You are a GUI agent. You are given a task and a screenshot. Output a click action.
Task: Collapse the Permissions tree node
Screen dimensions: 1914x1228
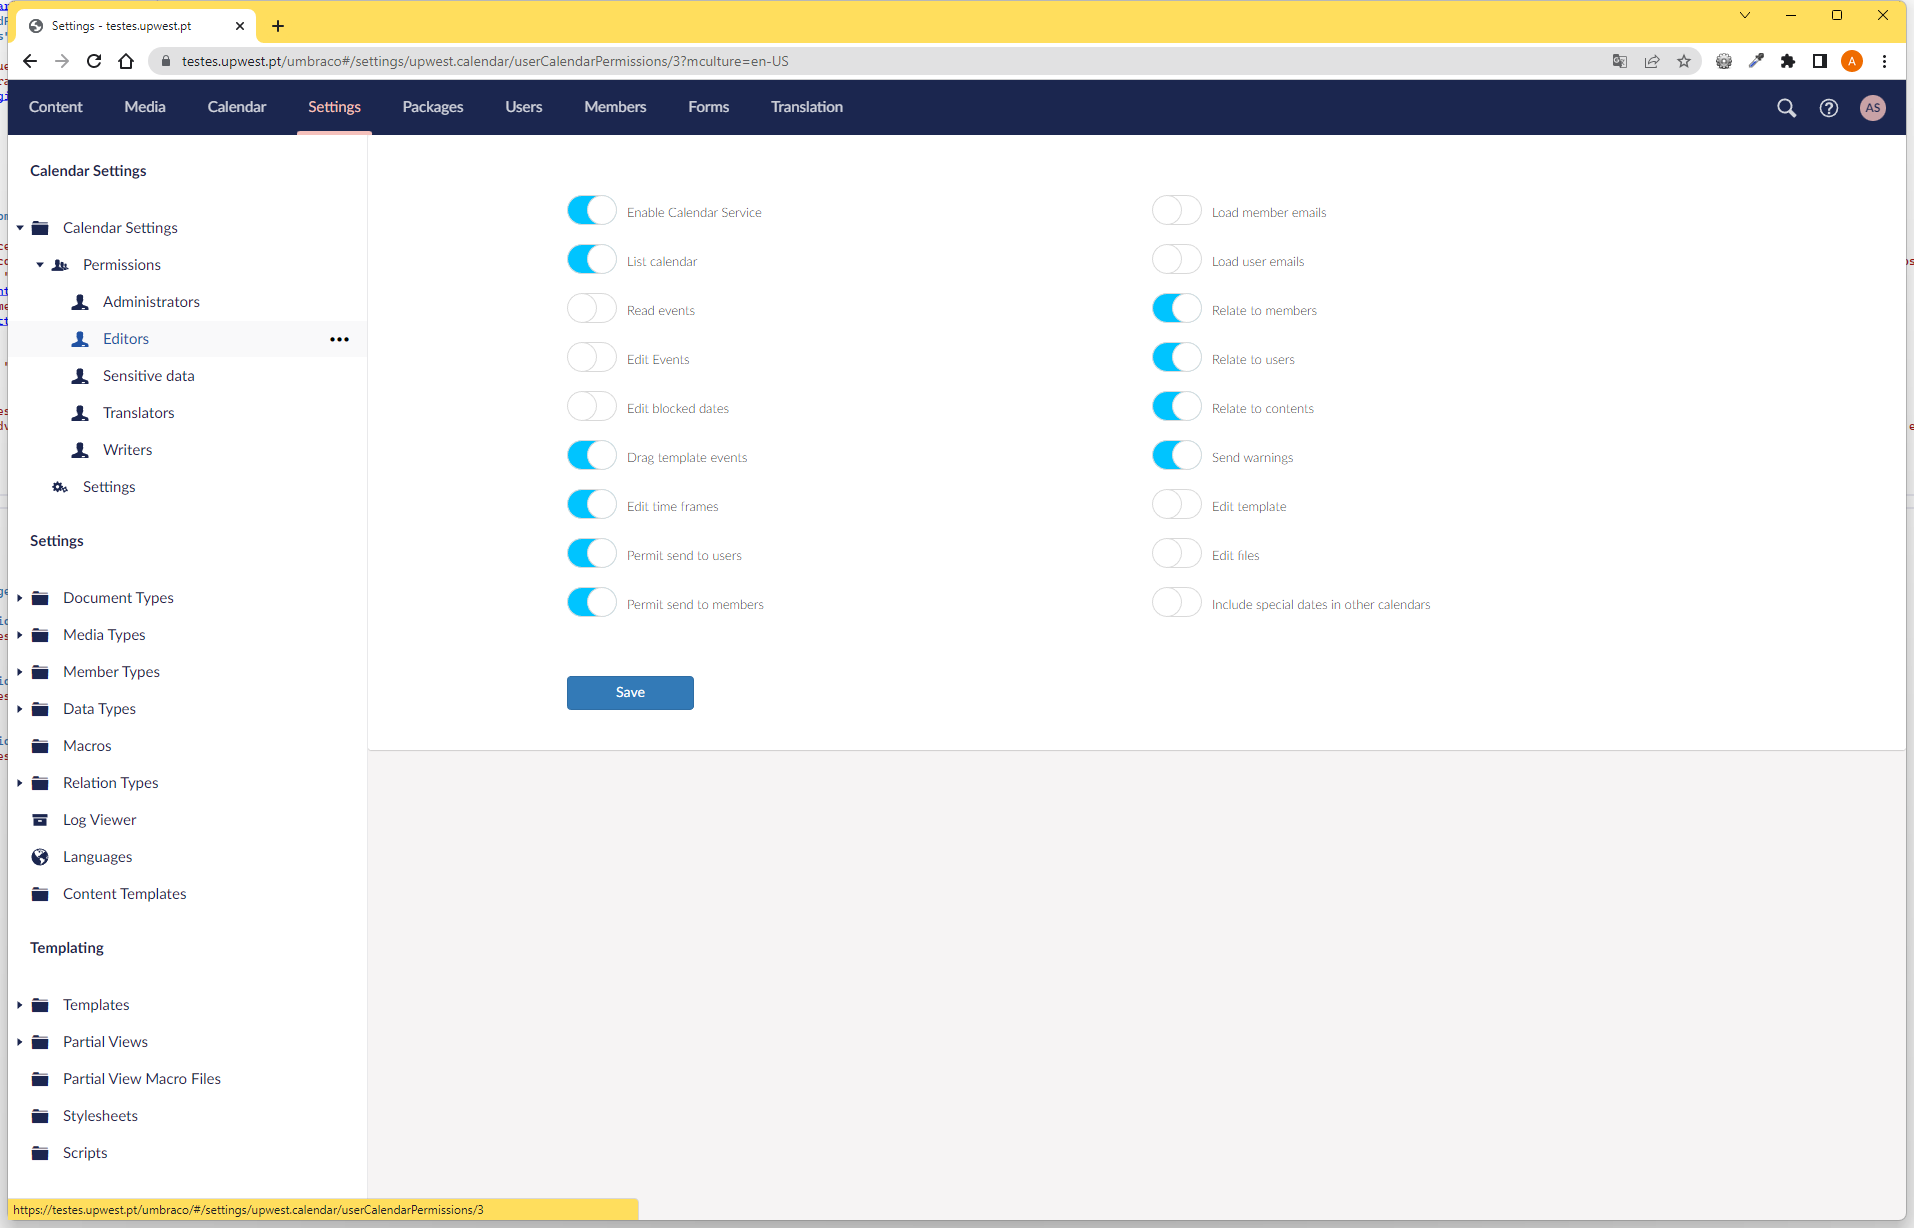(x=40, y=265)
